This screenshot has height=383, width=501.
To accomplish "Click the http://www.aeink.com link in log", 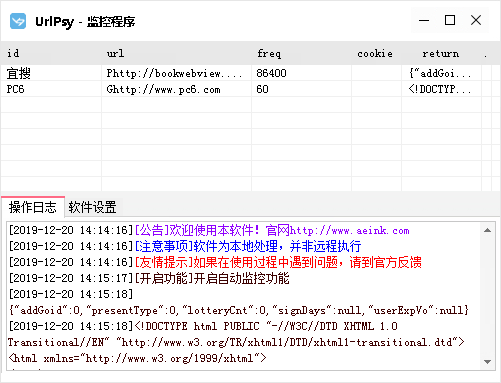I will pyautogui.click(x=350, y=231).
